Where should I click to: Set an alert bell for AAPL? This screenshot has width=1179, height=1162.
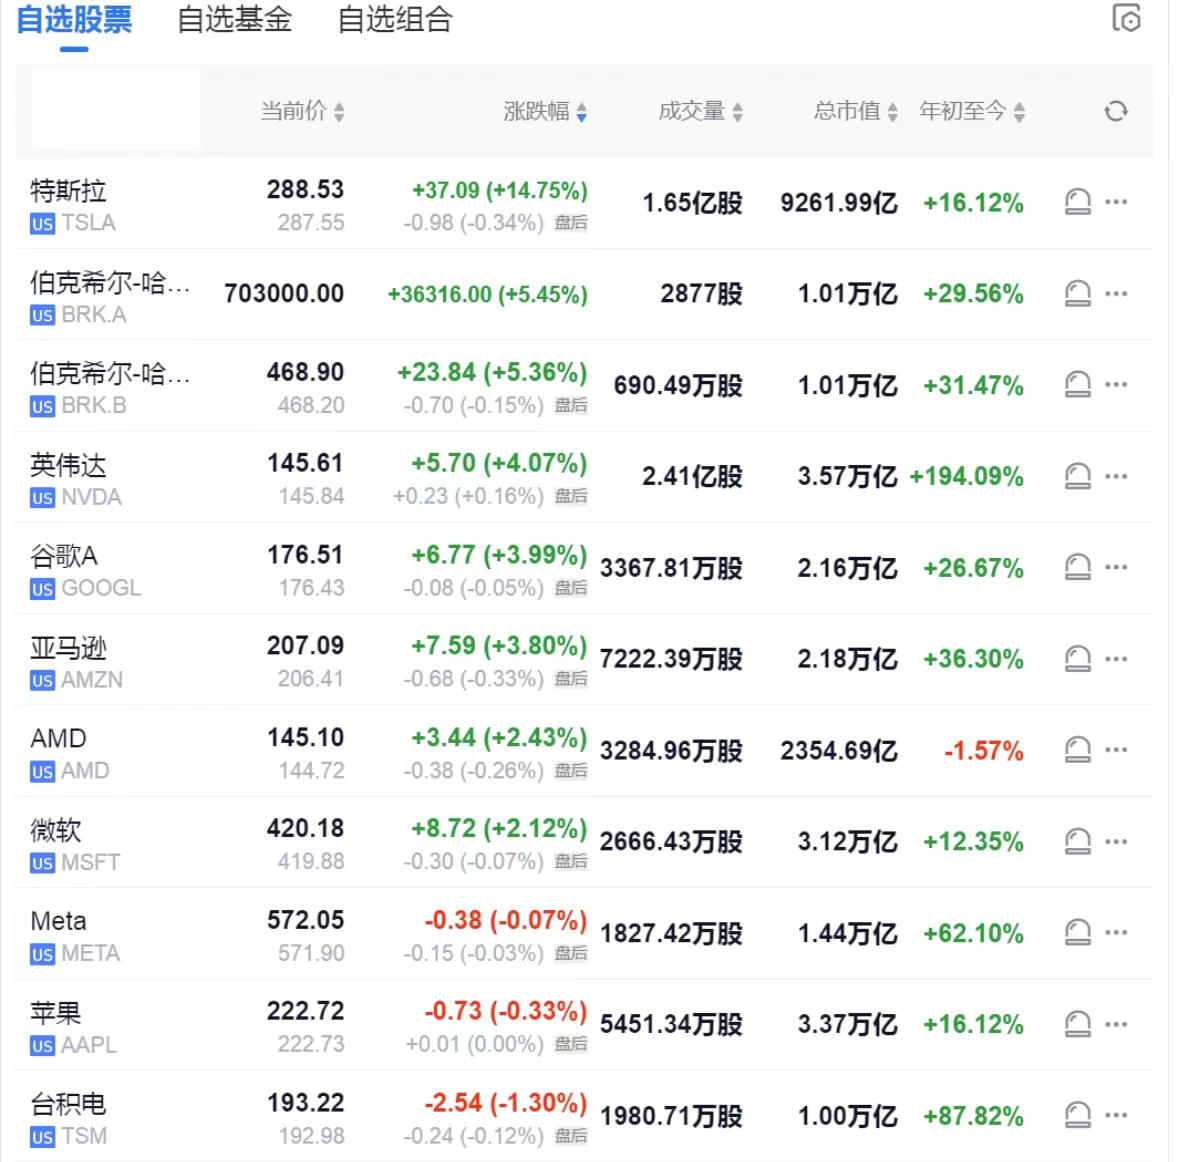pyautogui.click(x=1077, y=1024)
